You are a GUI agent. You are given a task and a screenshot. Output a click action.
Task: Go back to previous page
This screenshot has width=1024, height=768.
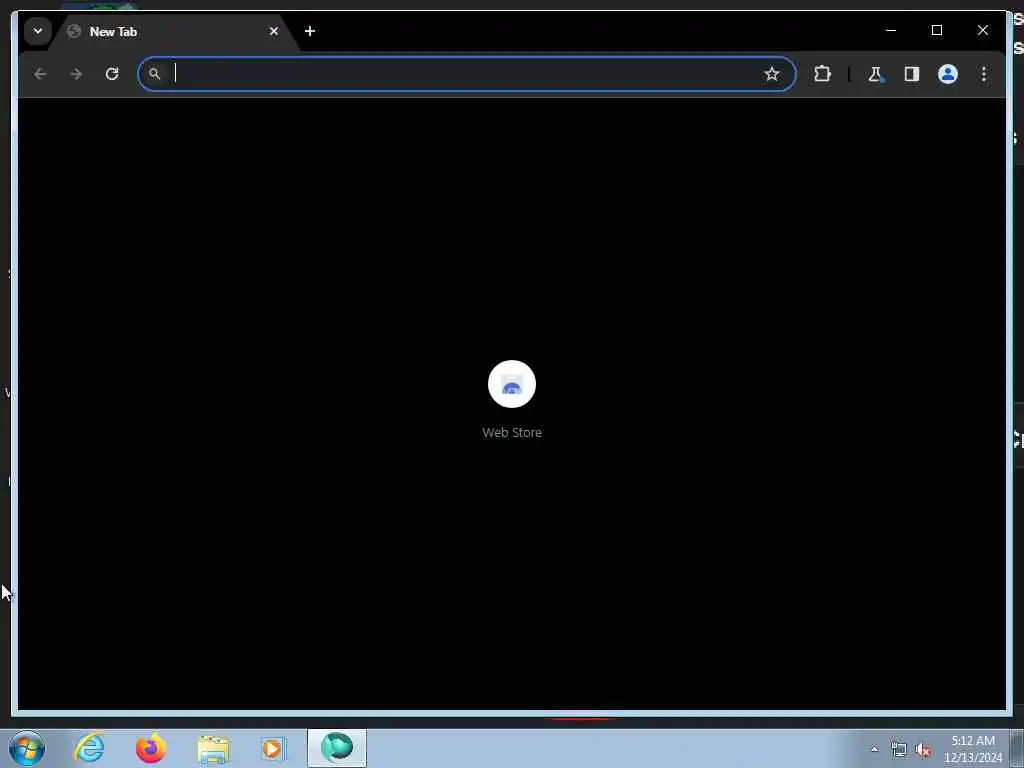click(x=40, y=74)
